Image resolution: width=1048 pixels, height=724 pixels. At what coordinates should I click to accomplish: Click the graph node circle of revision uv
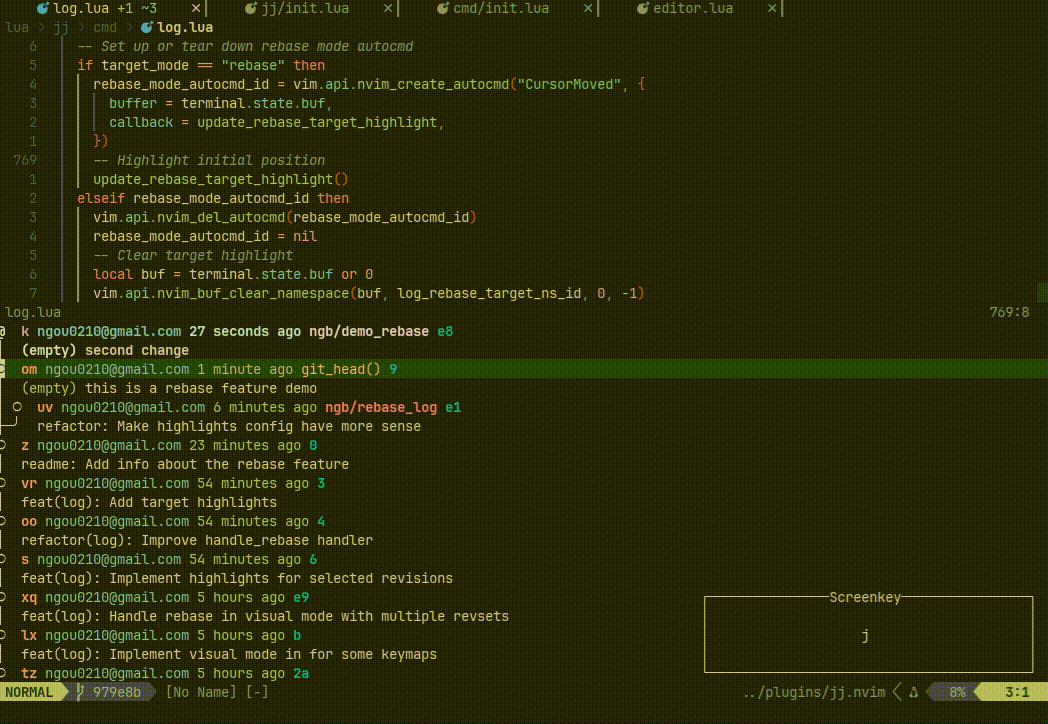[17, 406]
